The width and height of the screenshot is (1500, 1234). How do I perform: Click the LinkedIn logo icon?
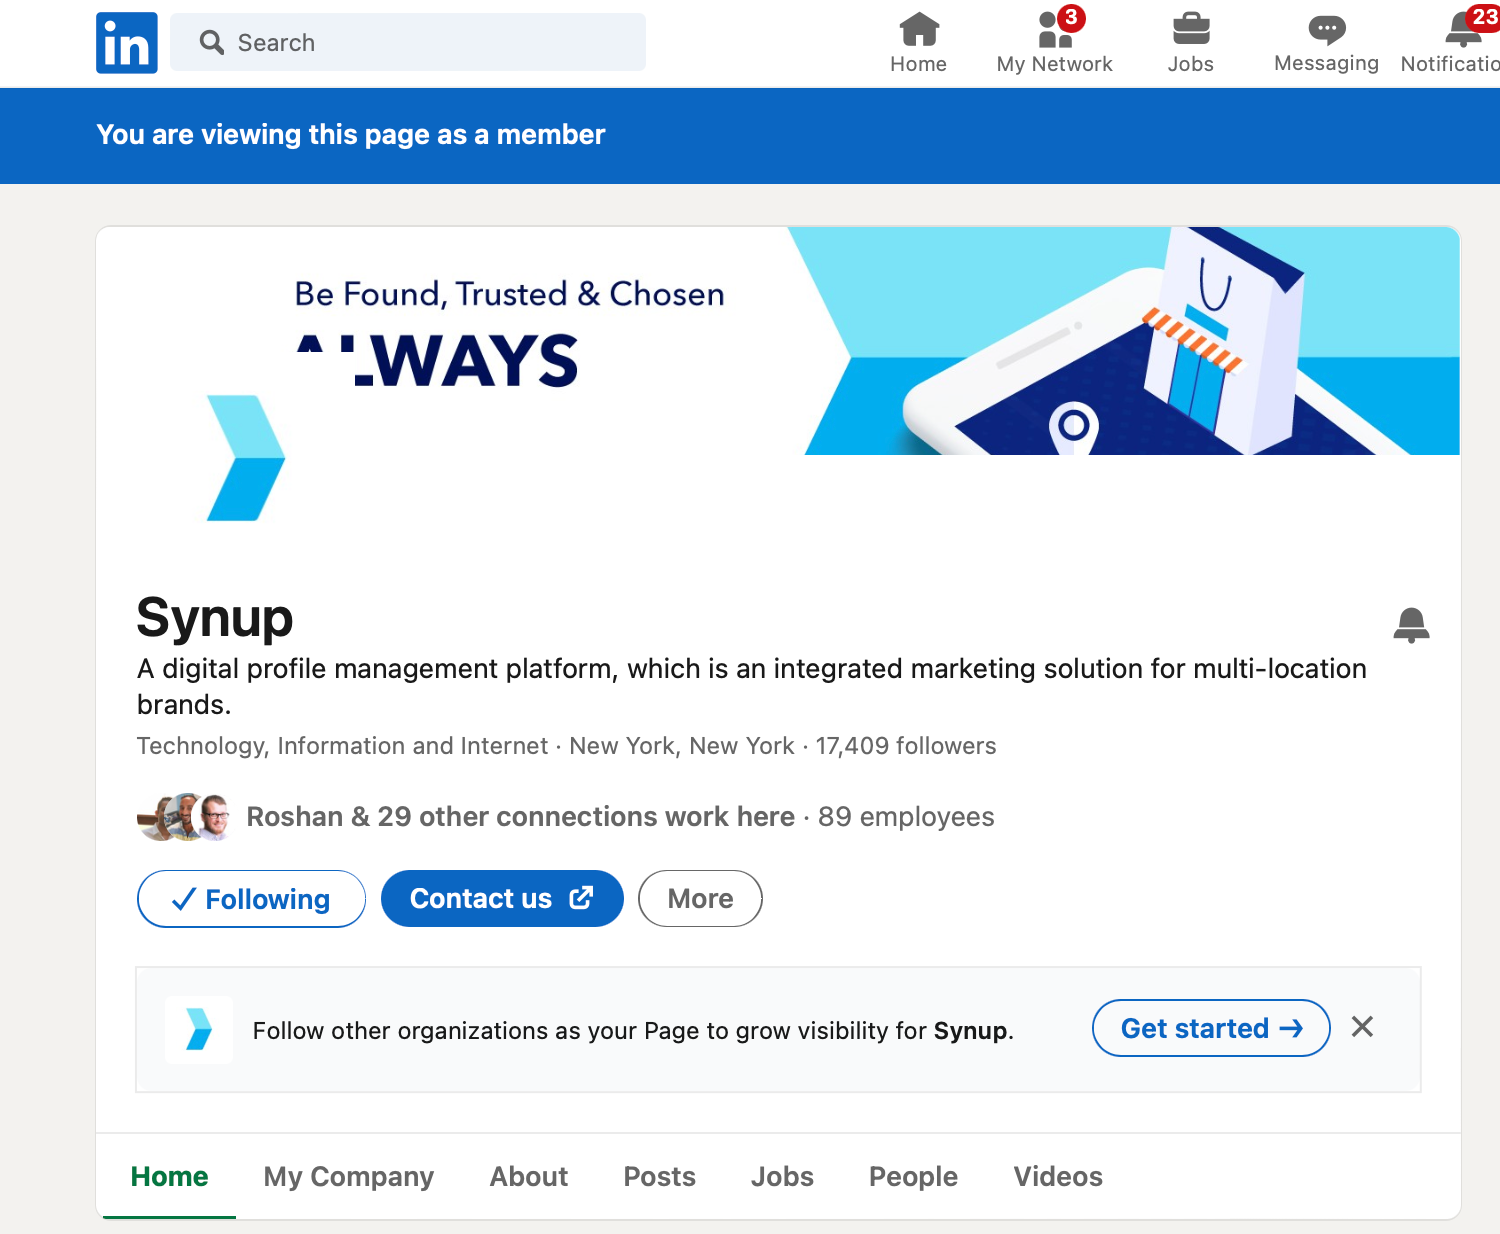127,43
